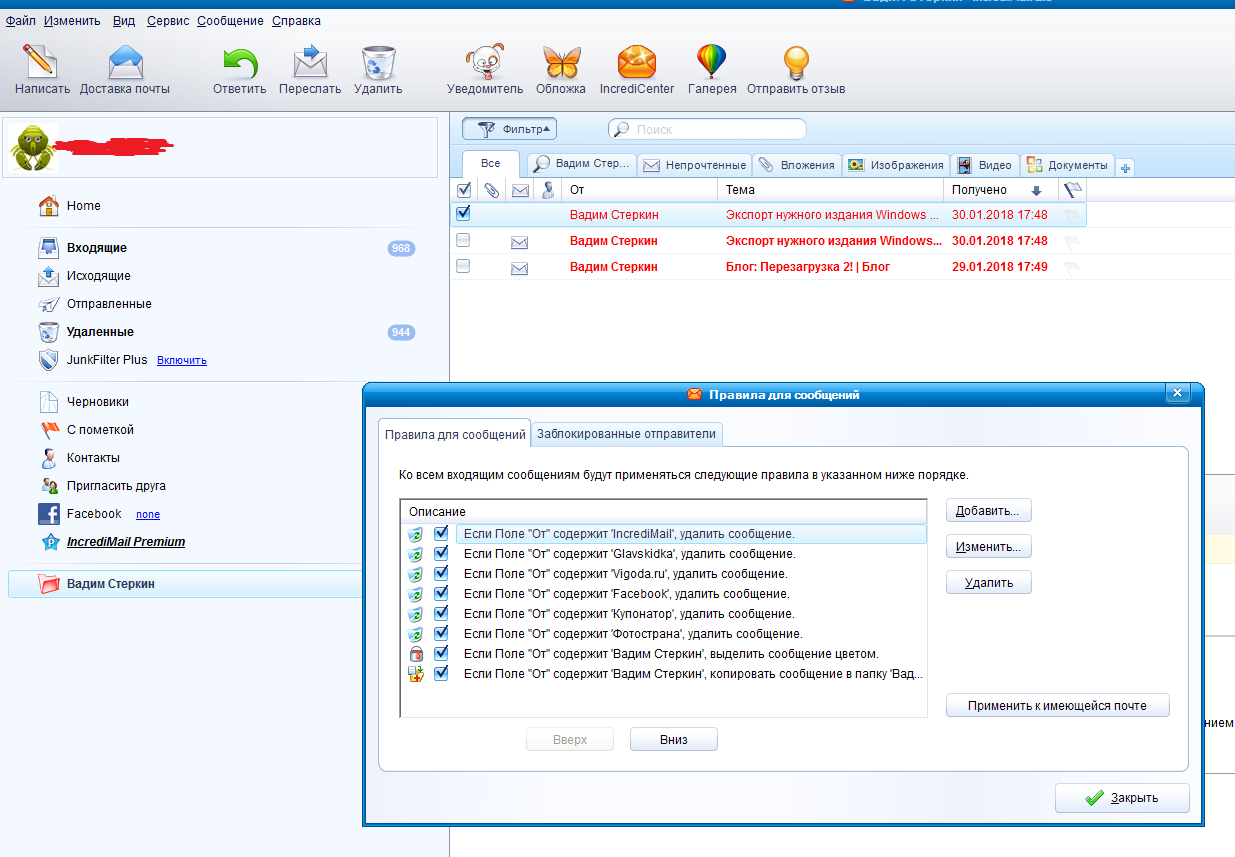This screenshot has height=857, width=1235.
Task: Switch to the Документы tab
Action: click(1067, 165)
